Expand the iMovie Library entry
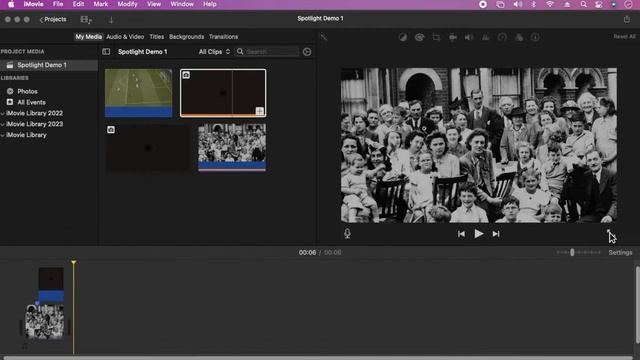The width and height of the screenshot is (640, 360). (x=2, y=135)
